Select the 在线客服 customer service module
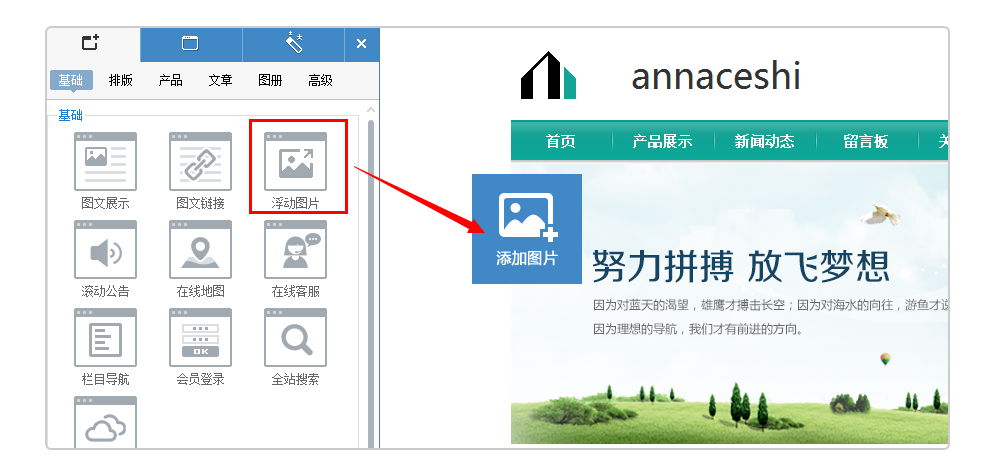The height and width of the screenshot is (469, 990). pyautogui.click(x=295, y=250)
